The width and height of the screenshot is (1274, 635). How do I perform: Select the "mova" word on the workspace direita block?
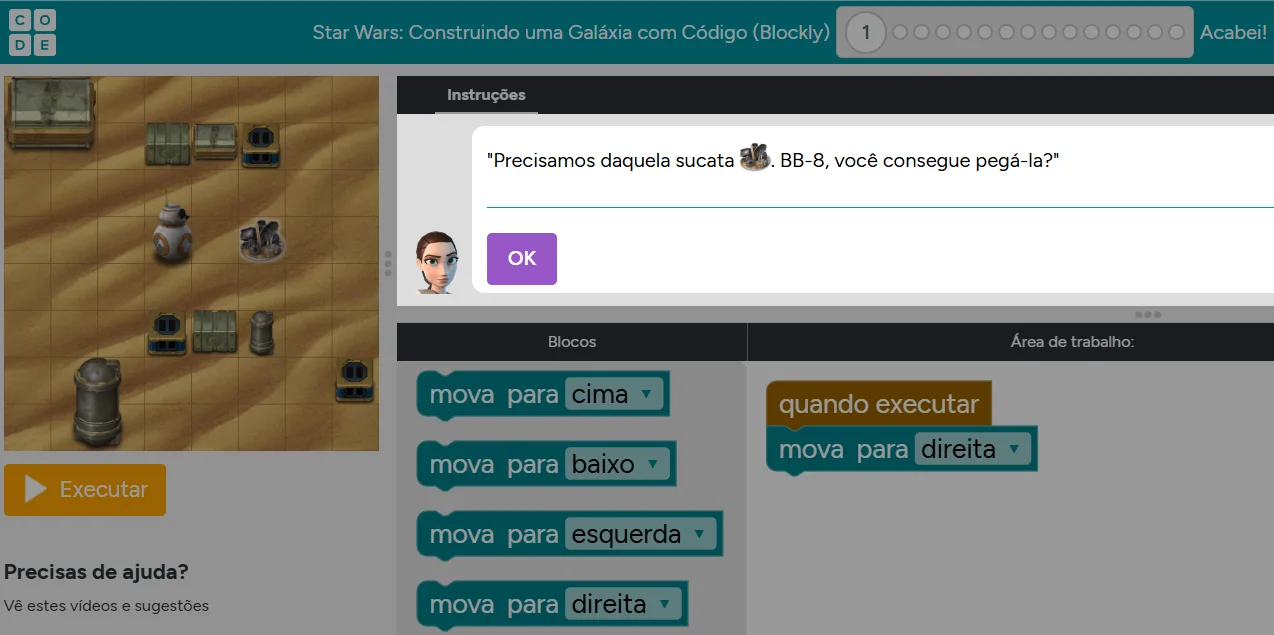tap(811, 450)
